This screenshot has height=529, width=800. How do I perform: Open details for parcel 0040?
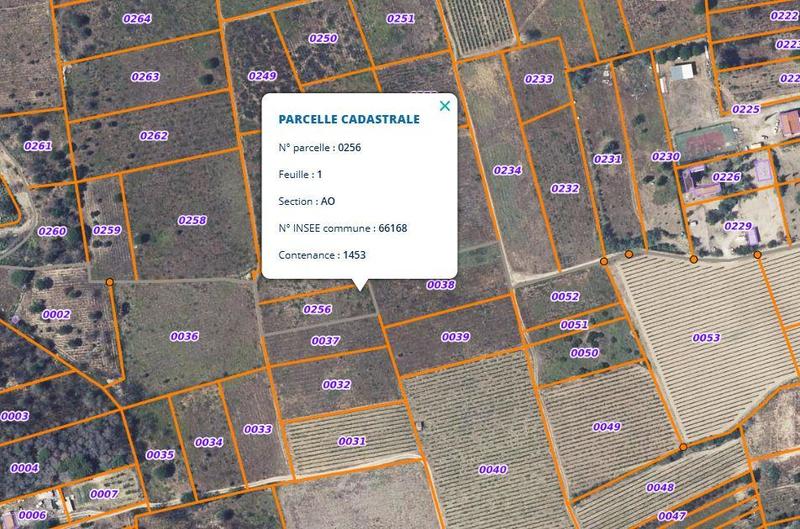(492, 469)
